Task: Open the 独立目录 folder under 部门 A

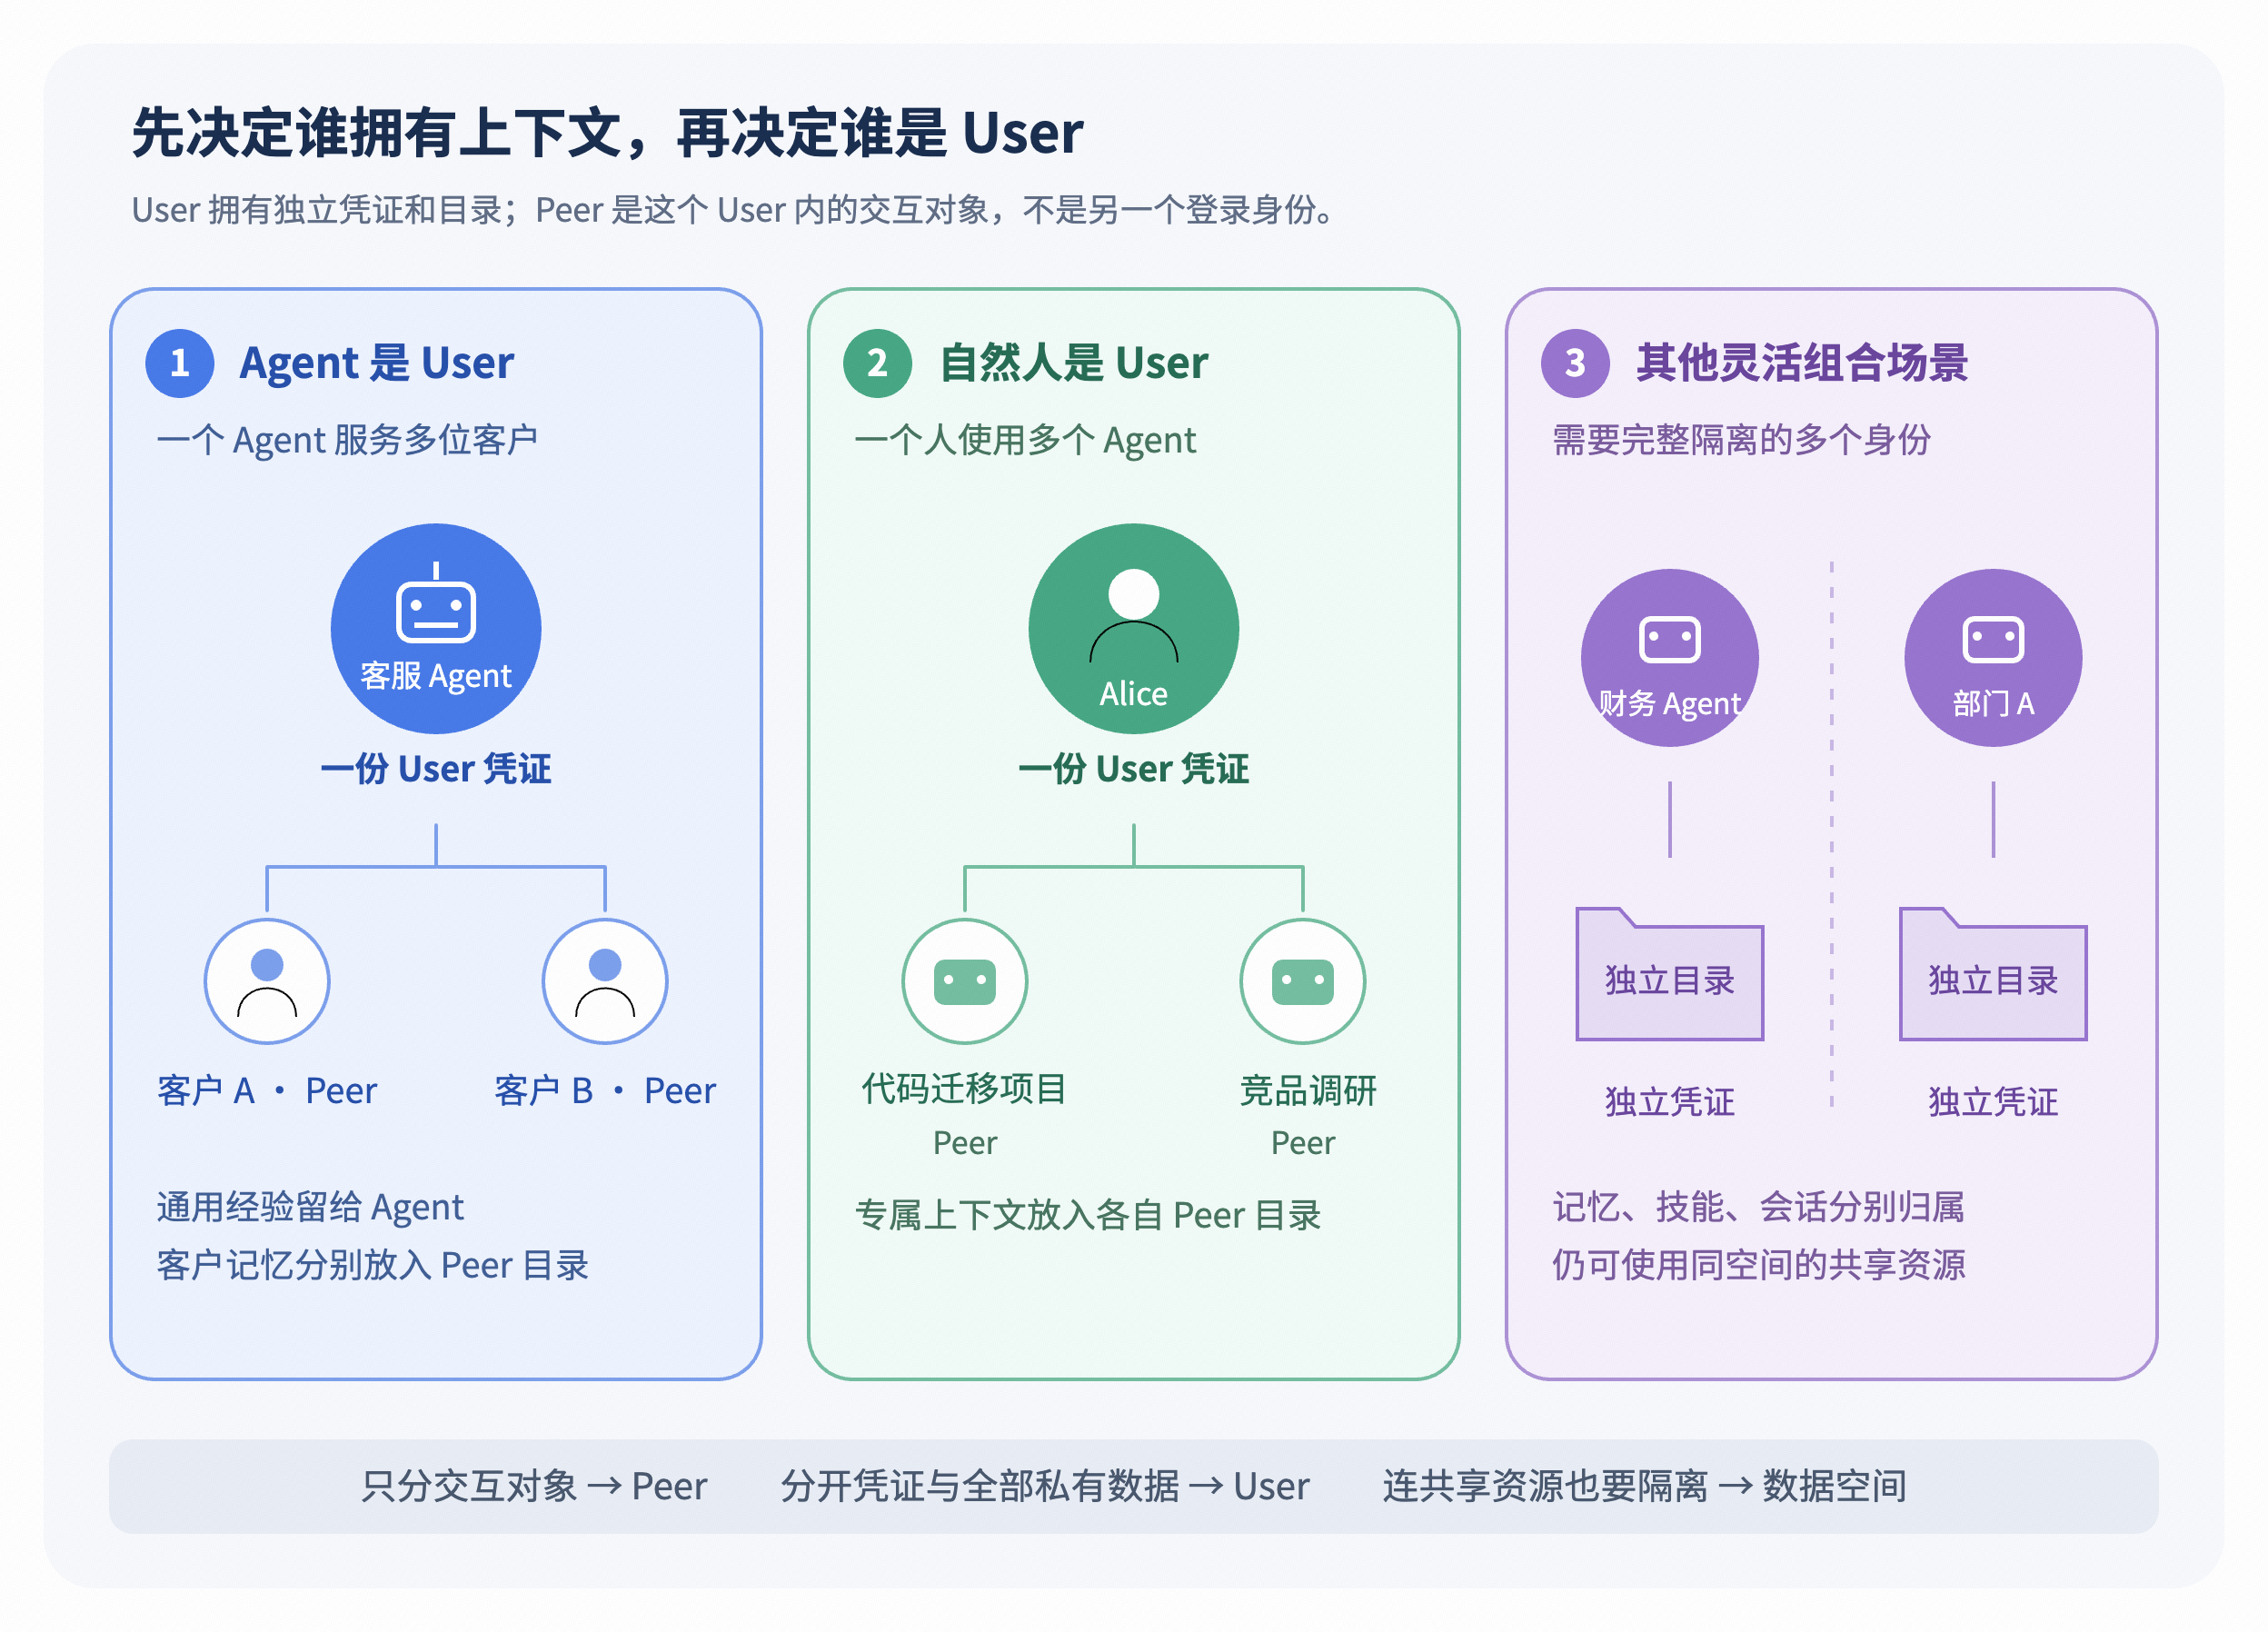Action: (x=1992, y=974)
